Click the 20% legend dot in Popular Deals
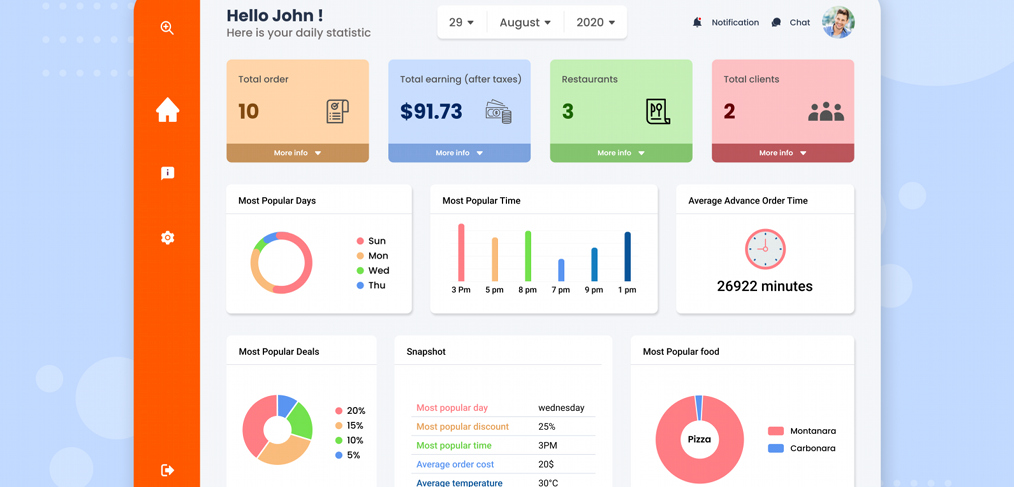This screenshot has width=1014, height=487. point(339,411)
